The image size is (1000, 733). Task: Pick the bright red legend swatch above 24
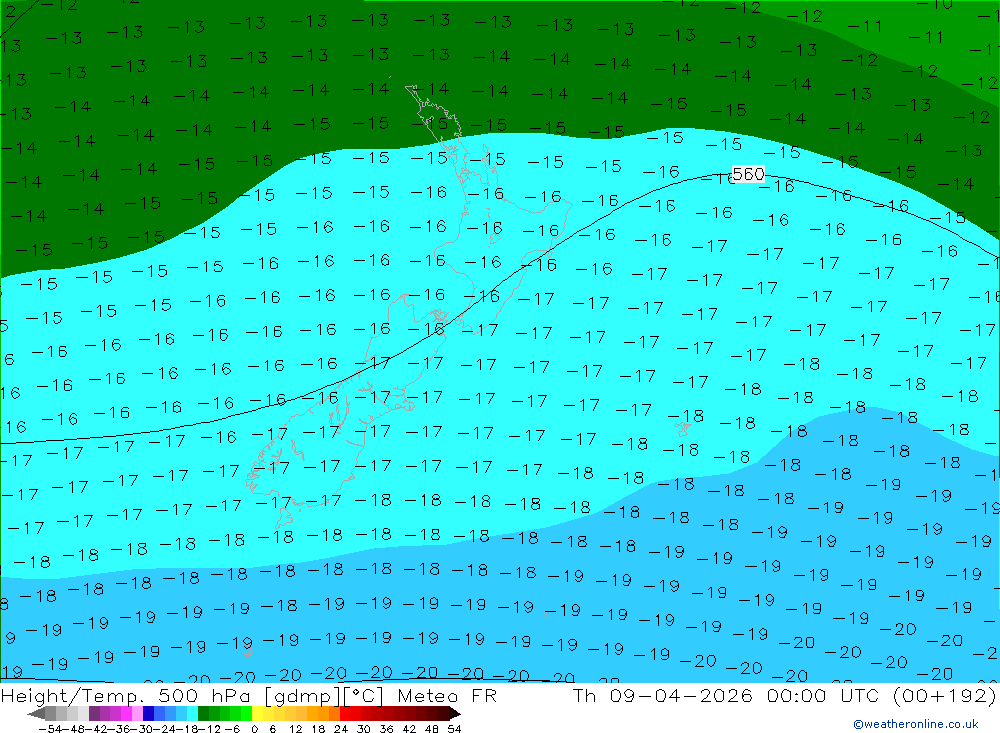pos(345,713)
